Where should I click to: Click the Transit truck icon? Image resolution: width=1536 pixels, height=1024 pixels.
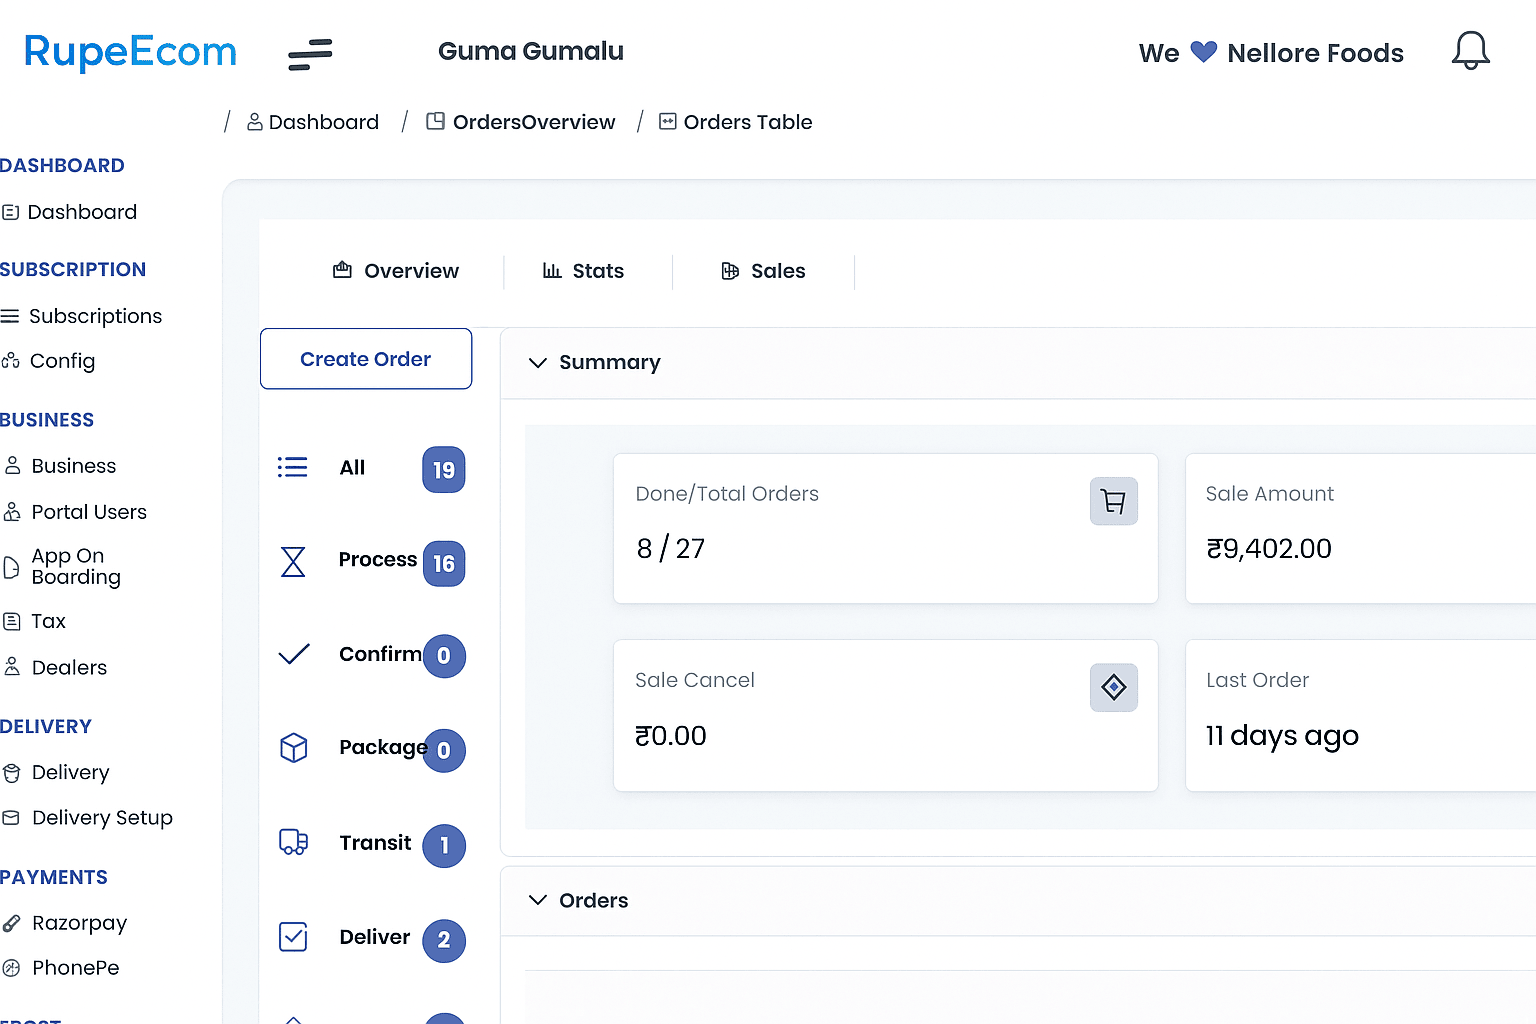(x=293, y=843)
